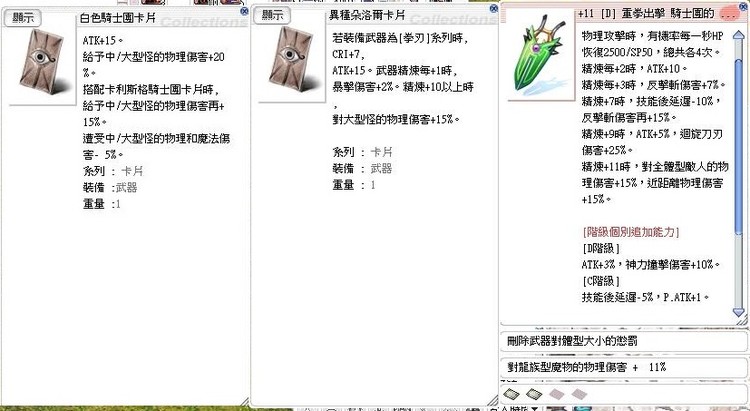750x411 pixels.
Task: Click the scroll down arrow in weapon description
Action: point(739,312)
